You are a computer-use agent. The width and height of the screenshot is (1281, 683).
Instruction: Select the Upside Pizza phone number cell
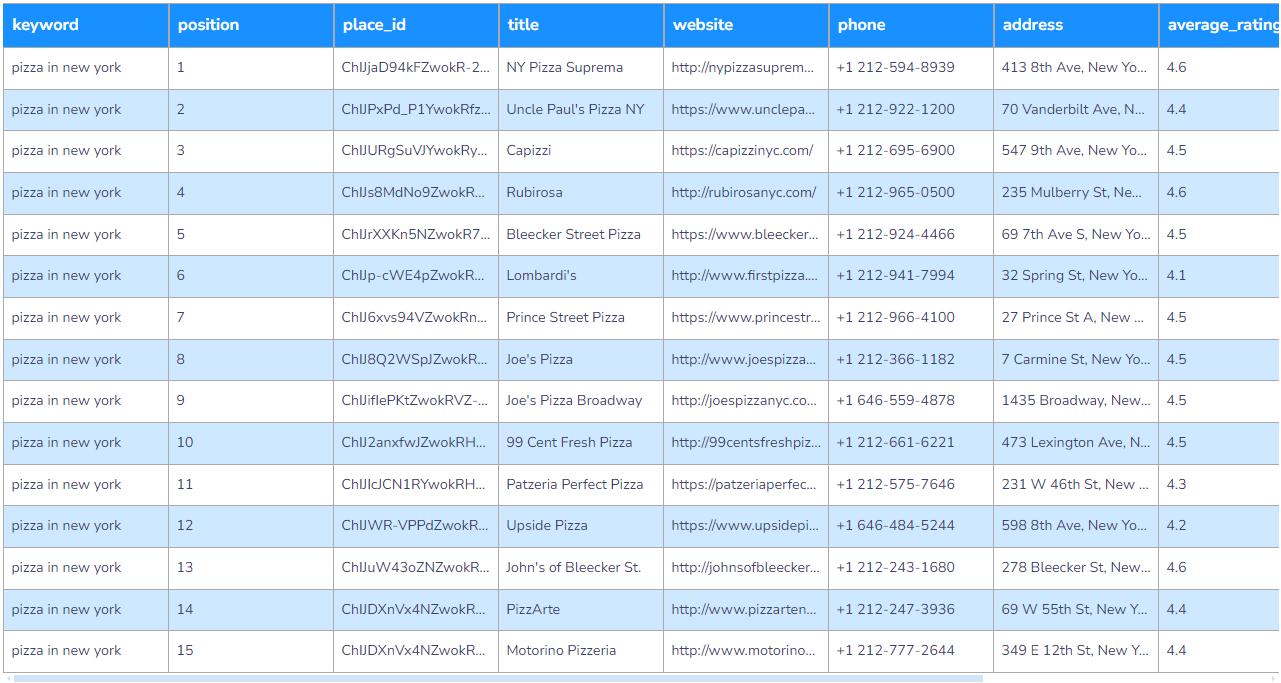(x=895, y=526)
